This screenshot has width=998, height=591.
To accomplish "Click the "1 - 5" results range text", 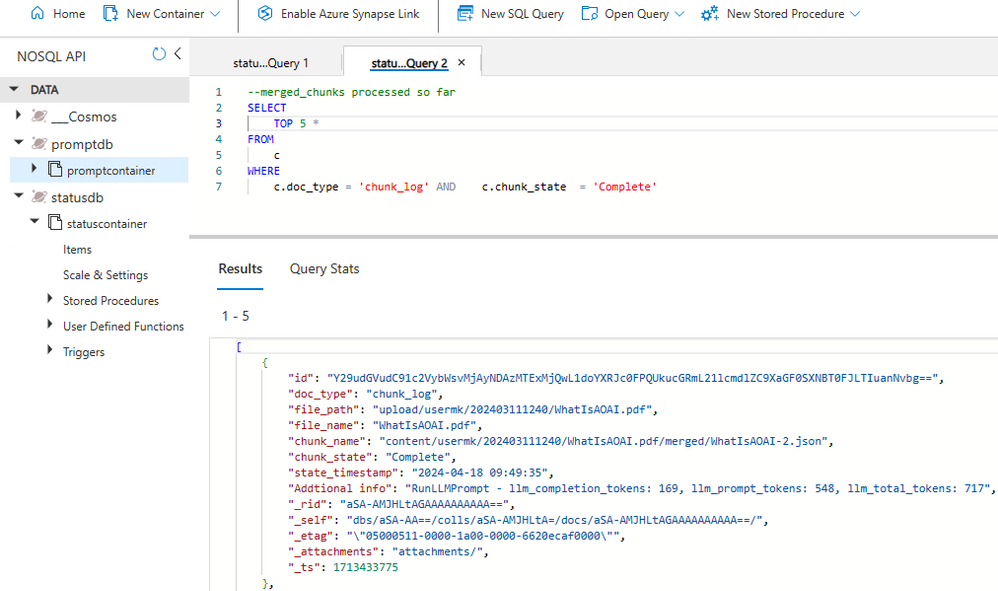I will pyautogui.click(x=235, y=316).
